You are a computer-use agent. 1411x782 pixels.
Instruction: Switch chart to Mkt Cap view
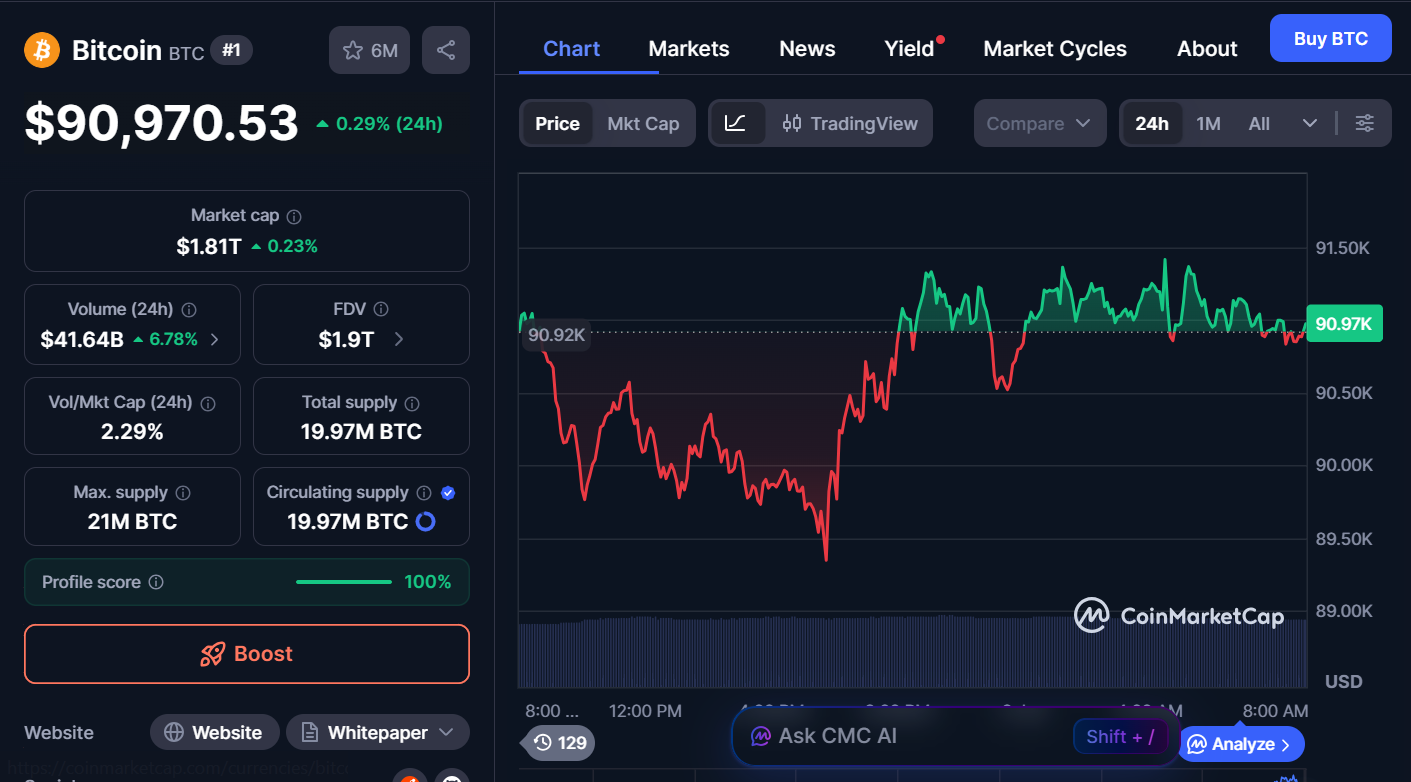643,123
